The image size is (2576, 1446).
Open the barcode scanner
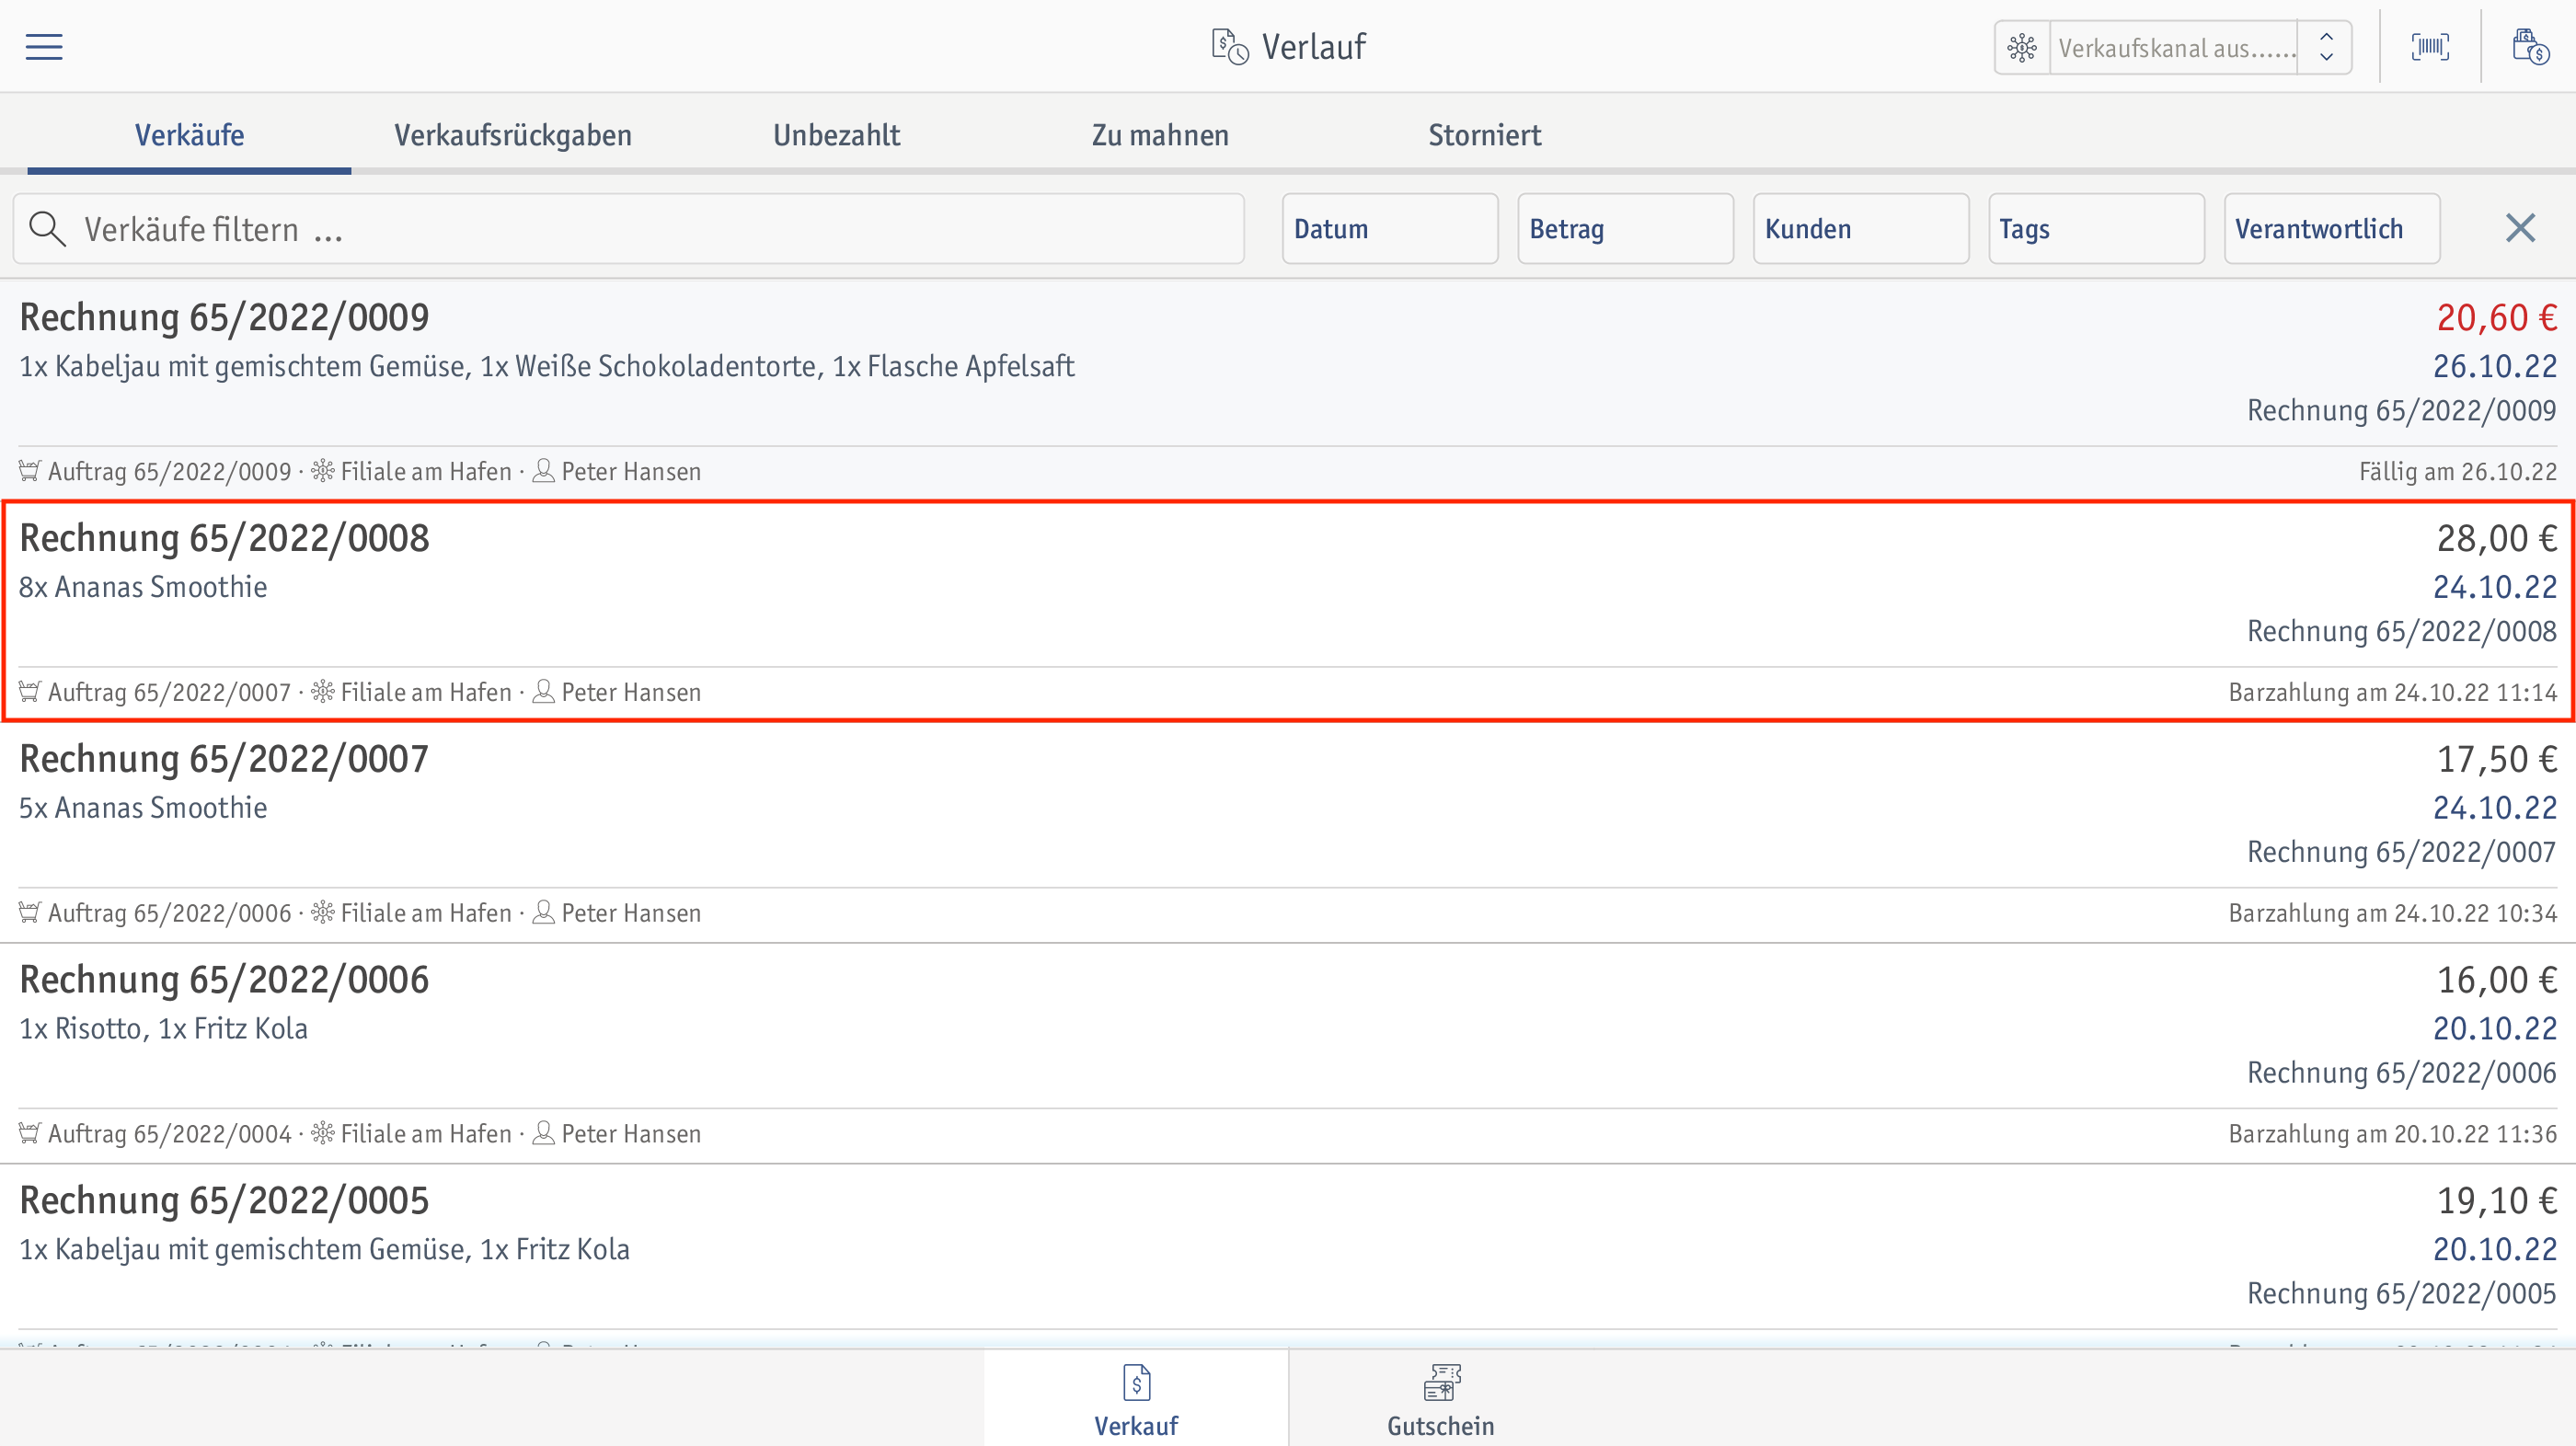pyautogui.click(x=2430, y=47)
